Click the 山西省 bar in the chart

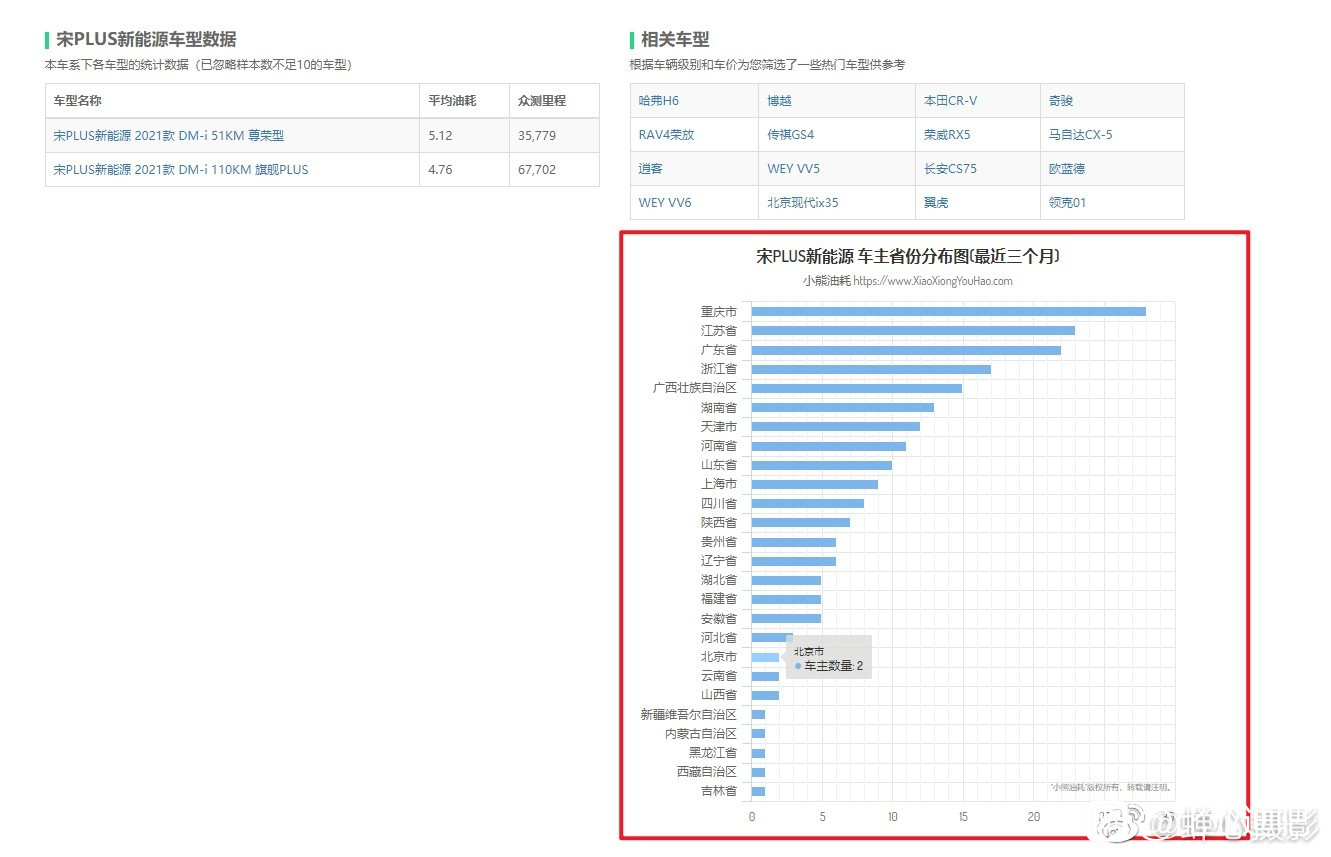(765, 695)
